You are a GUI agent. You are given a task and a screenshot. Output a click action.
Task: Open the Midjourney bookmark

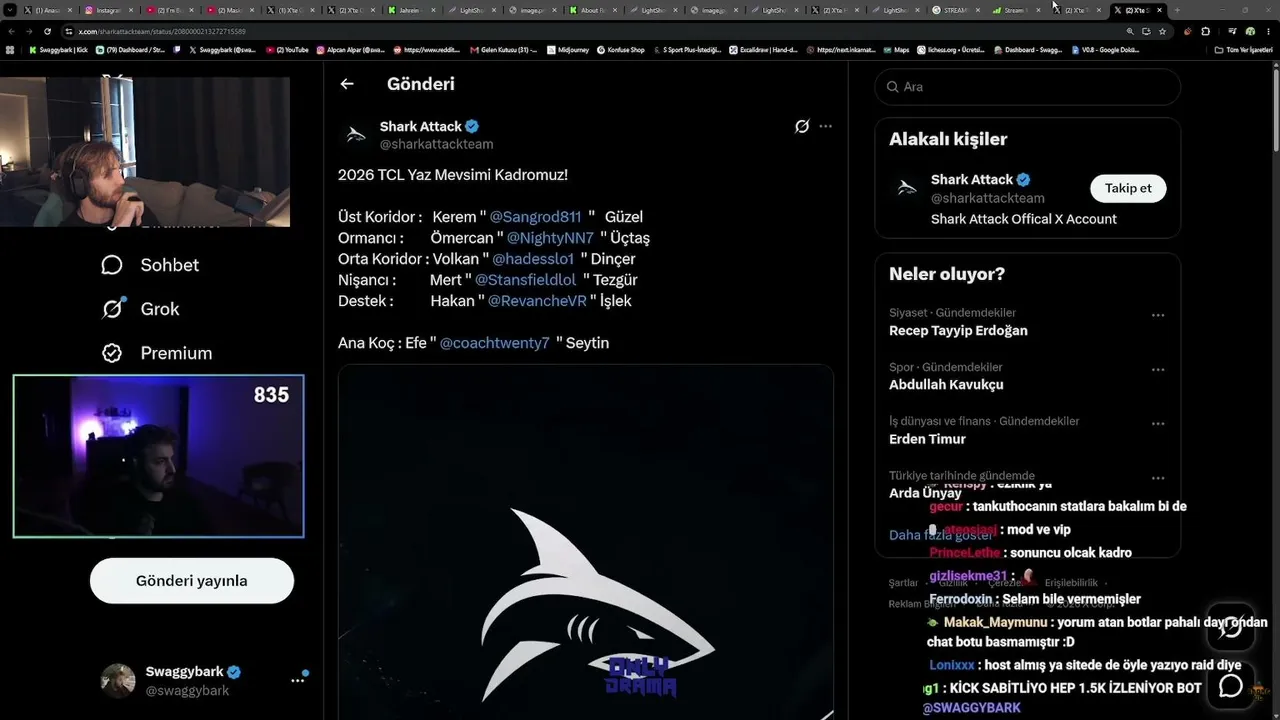point(569,49)
